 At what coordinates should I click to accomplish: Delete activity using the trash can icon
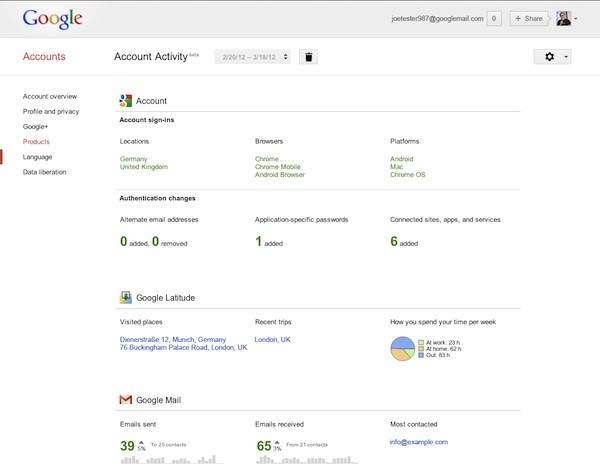(308, 57)
